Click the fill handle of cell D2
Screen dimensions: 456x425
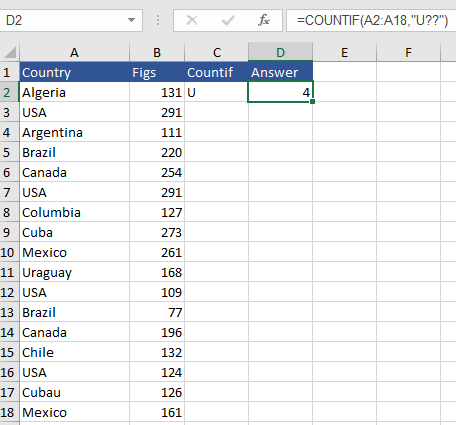(x=312, y=101)
